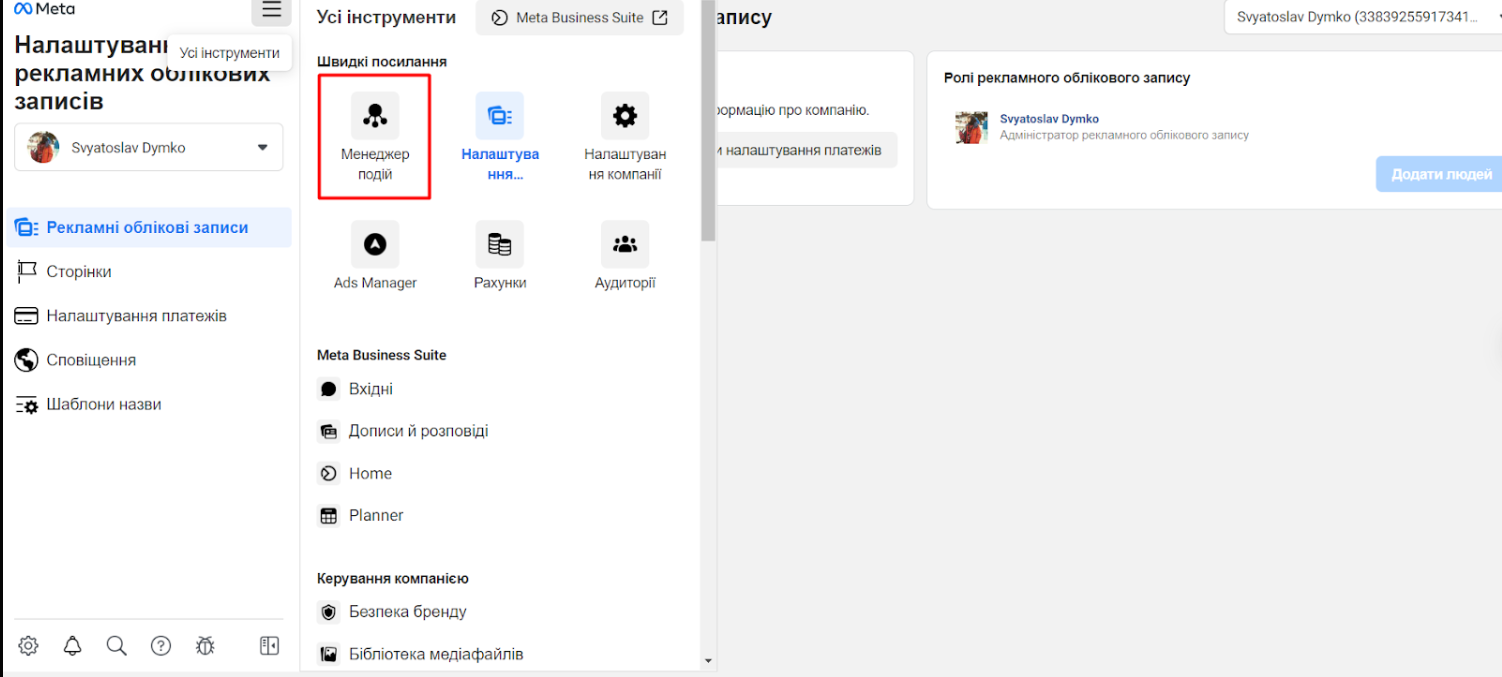Click the hamburger All tools menu icon

pos(271,11)
